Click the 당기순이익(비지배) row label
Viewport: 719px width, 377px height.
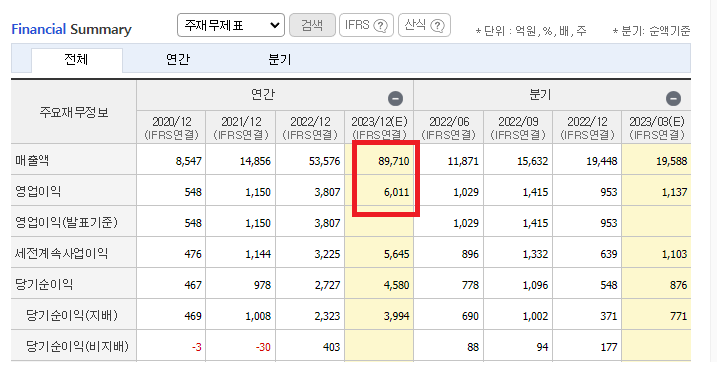[77, 346]
